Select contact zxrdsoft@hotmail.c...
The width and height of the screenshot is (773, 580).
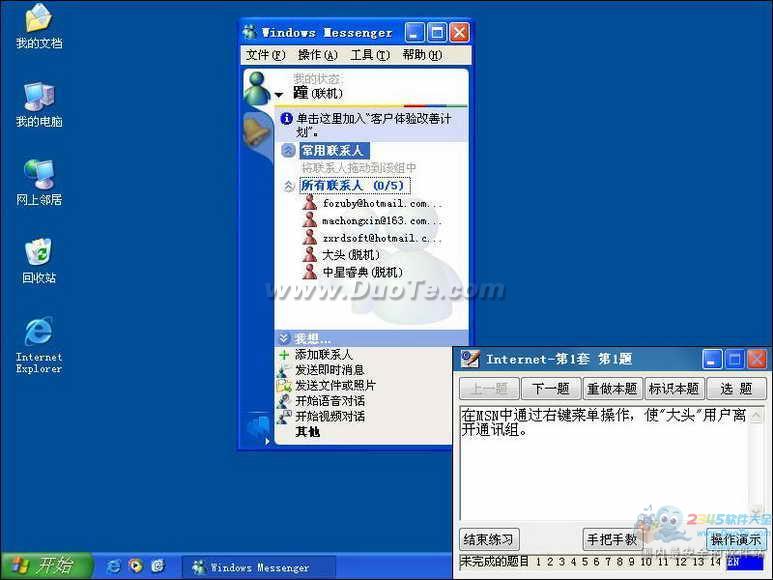click(382, 238)
